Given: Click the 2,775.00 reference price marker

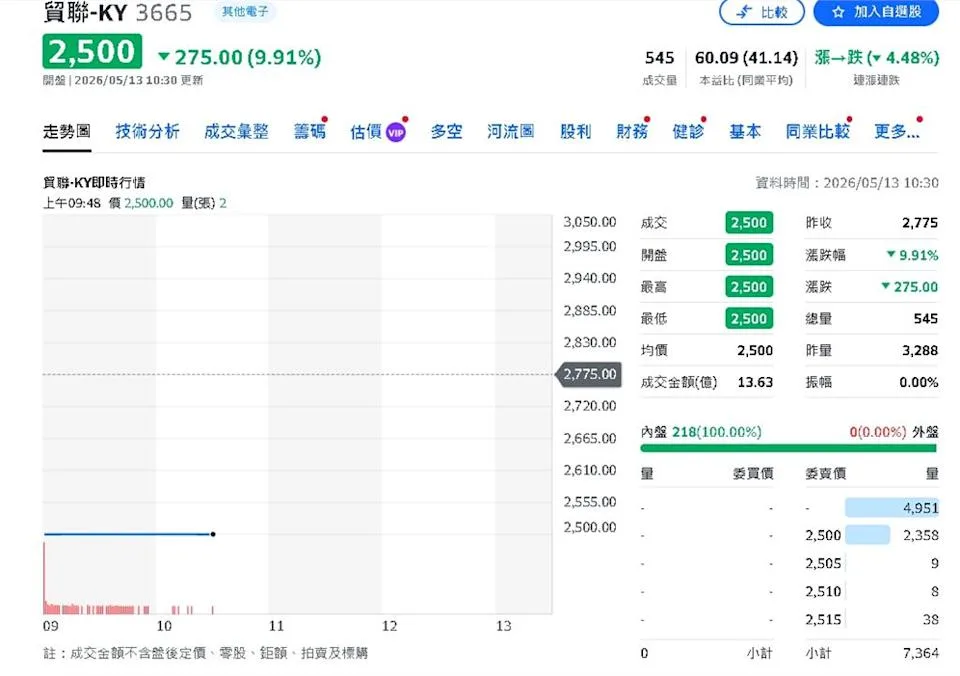Looking at the screenshot, I should (x=589, y=374).
